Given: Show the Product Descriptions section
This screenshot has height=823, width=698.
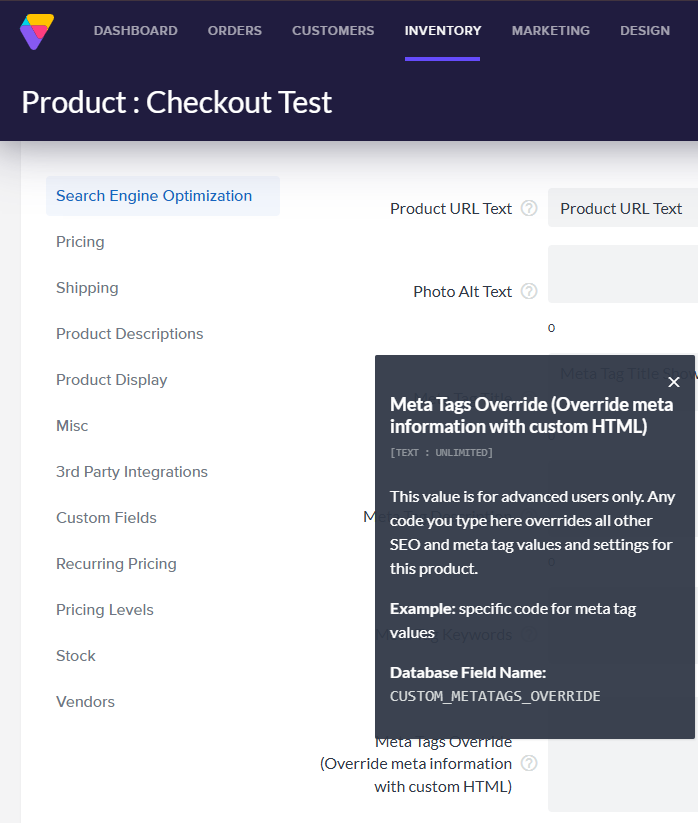Looking at the screenshot, I should coord(129,334).
